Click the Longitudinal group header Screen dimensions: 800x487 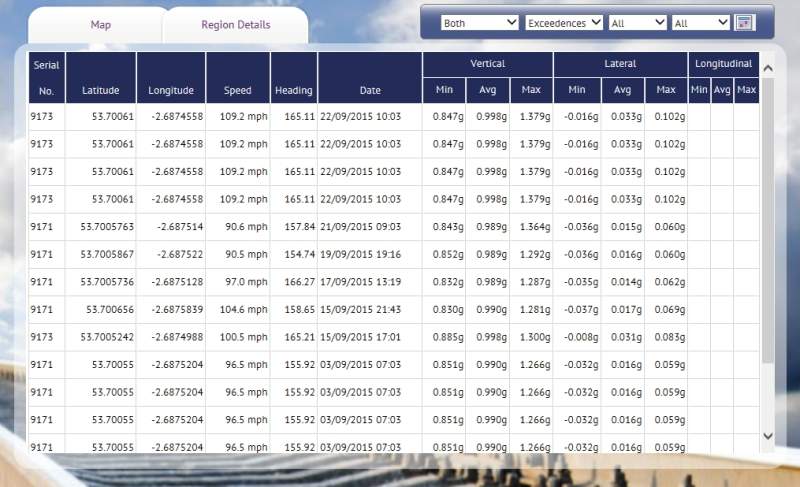[x=723, y=64]
